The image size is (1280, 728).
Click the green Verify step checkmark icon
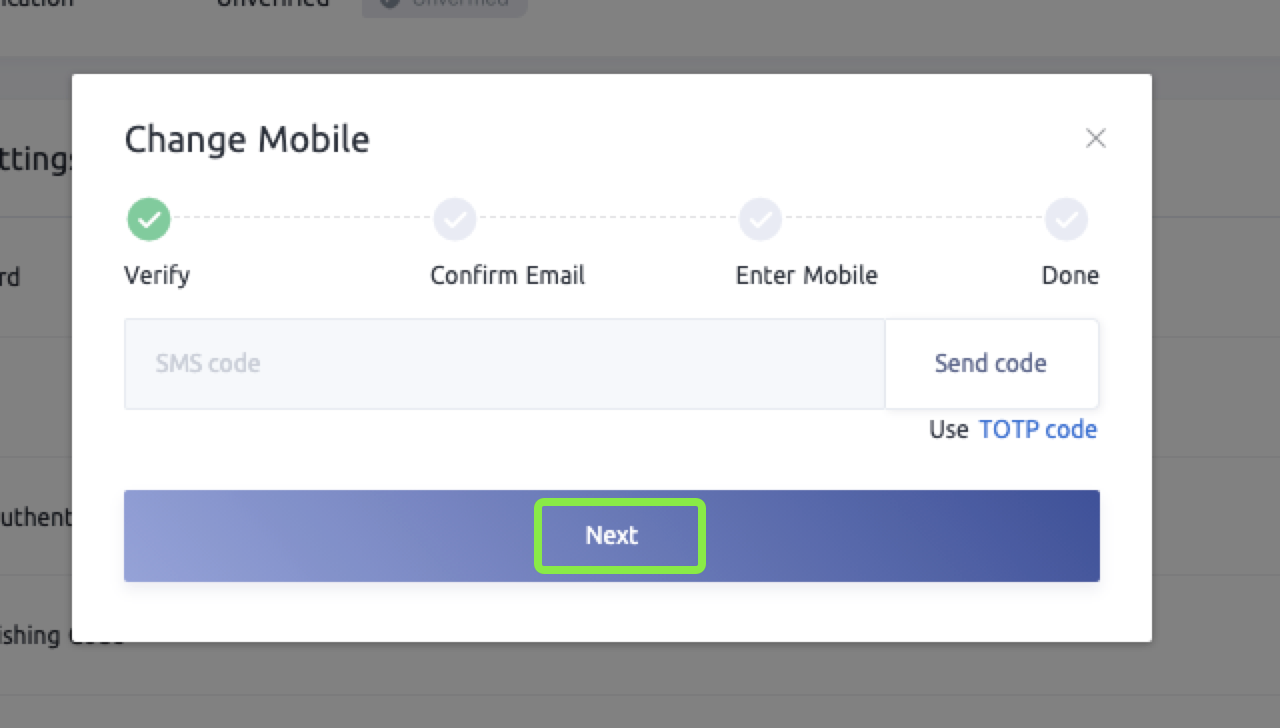coord(149,219)
